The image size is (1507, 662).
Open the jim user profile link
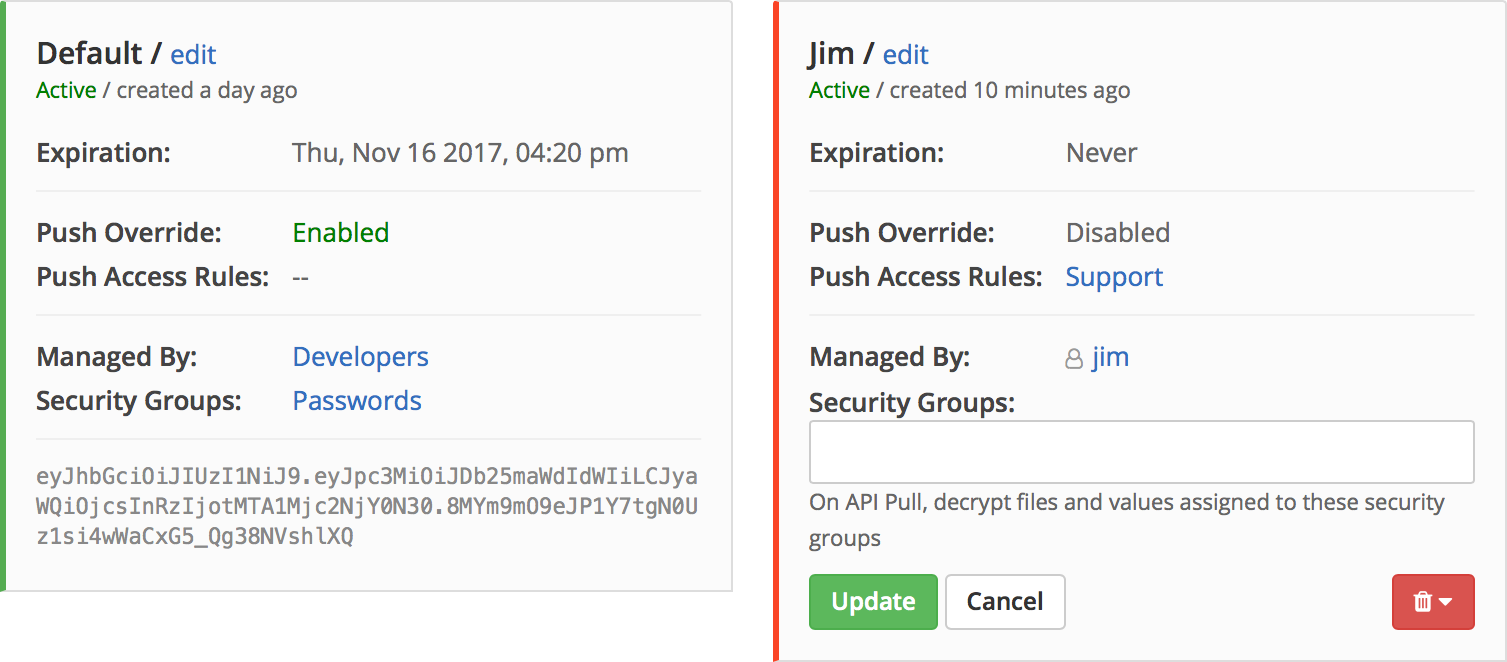pos(1110,357)
